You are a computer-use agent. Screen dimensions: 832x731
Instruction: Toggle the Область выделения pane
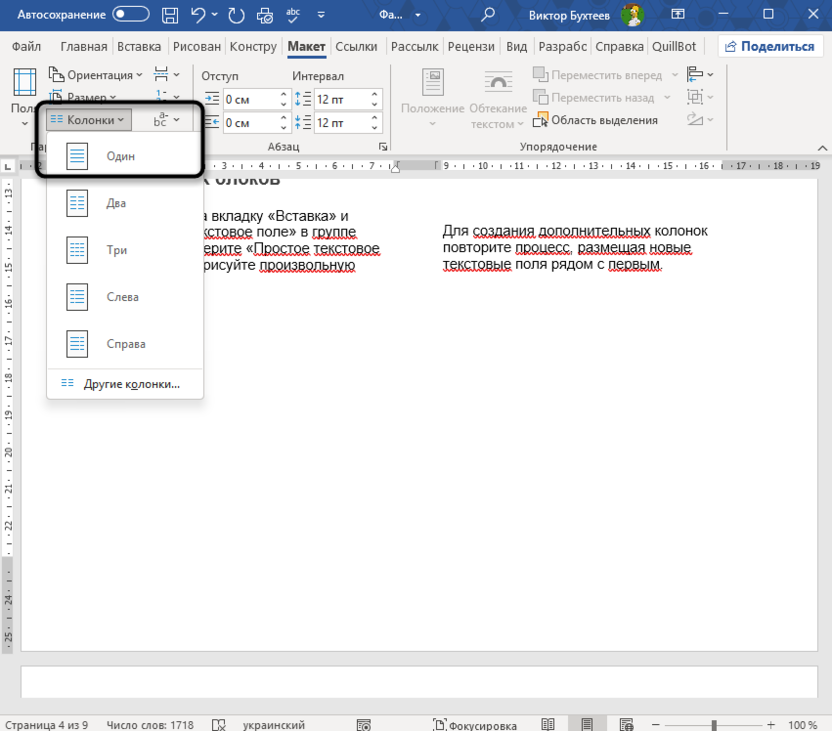(x=596, y=120)
